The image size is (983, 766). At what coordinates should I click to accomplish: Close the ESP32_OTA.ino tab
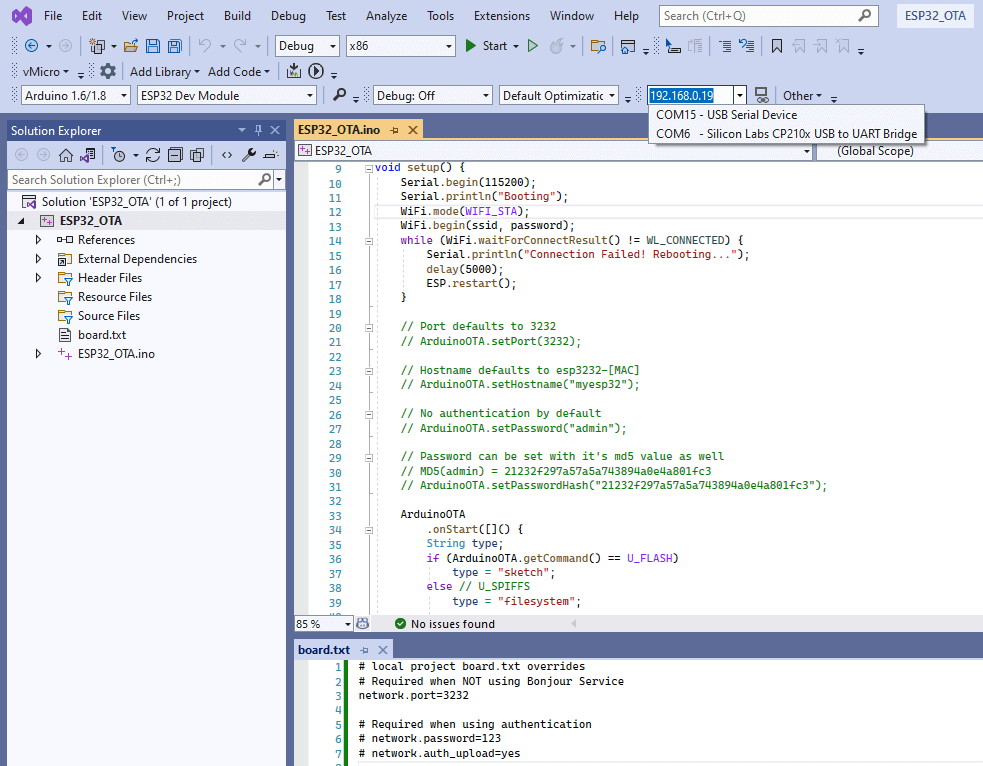[413, 130]
